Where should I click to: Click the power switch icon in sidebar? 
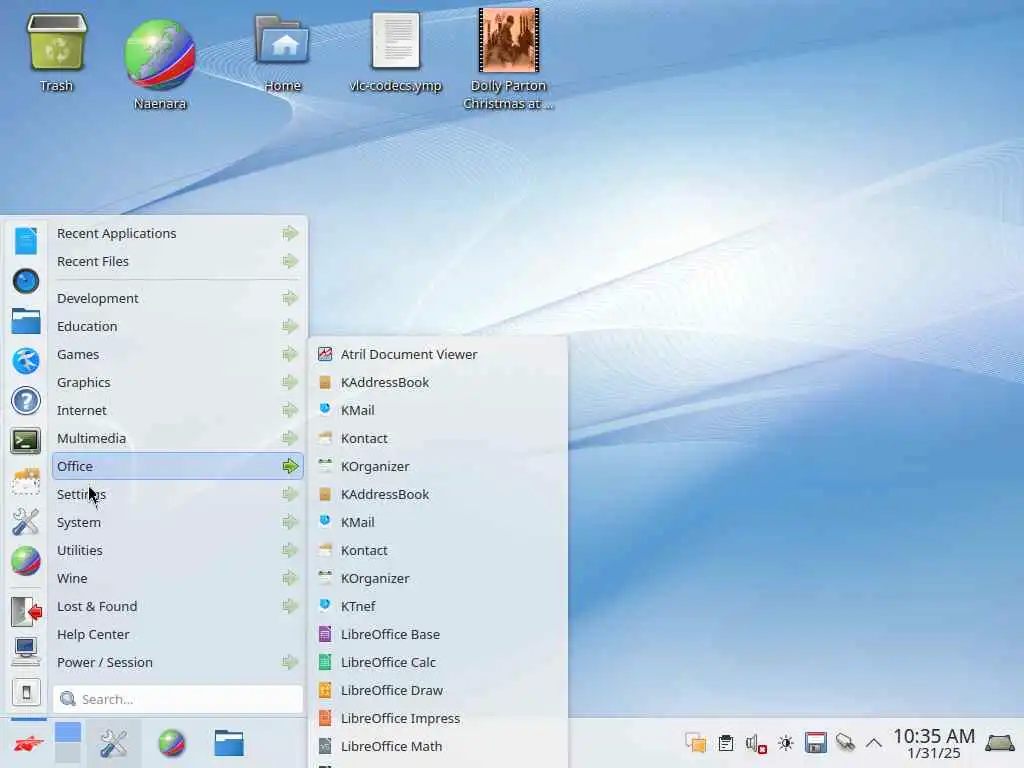pos(26,692)
